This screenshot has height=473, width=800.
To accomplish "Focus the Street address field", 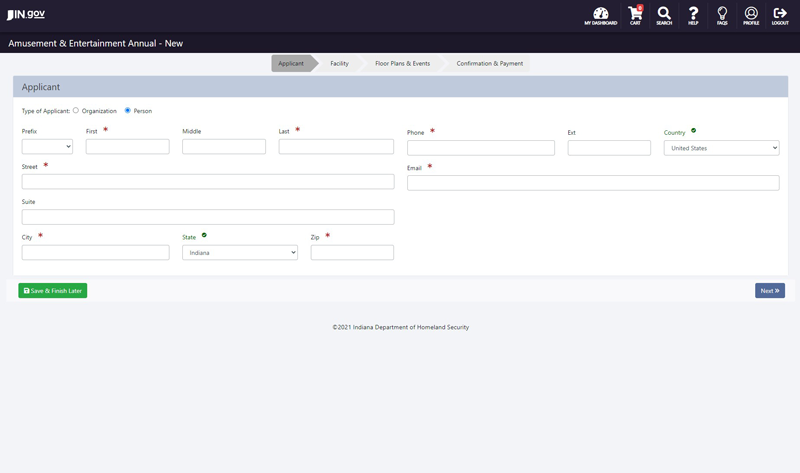I will pos(208,182).
